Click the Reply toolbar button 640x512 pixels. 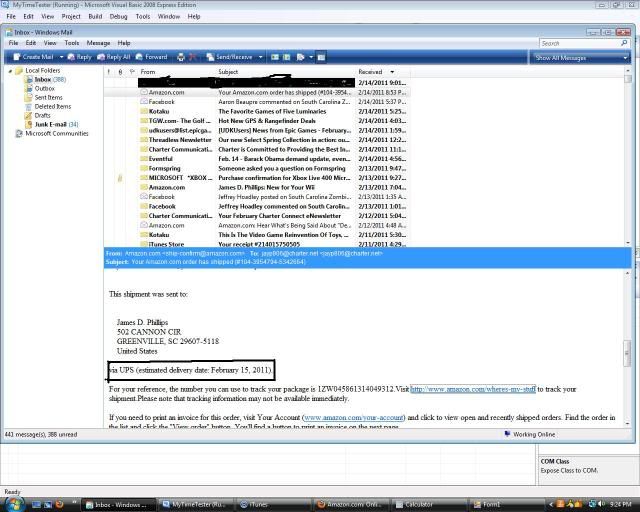(80, 57)
